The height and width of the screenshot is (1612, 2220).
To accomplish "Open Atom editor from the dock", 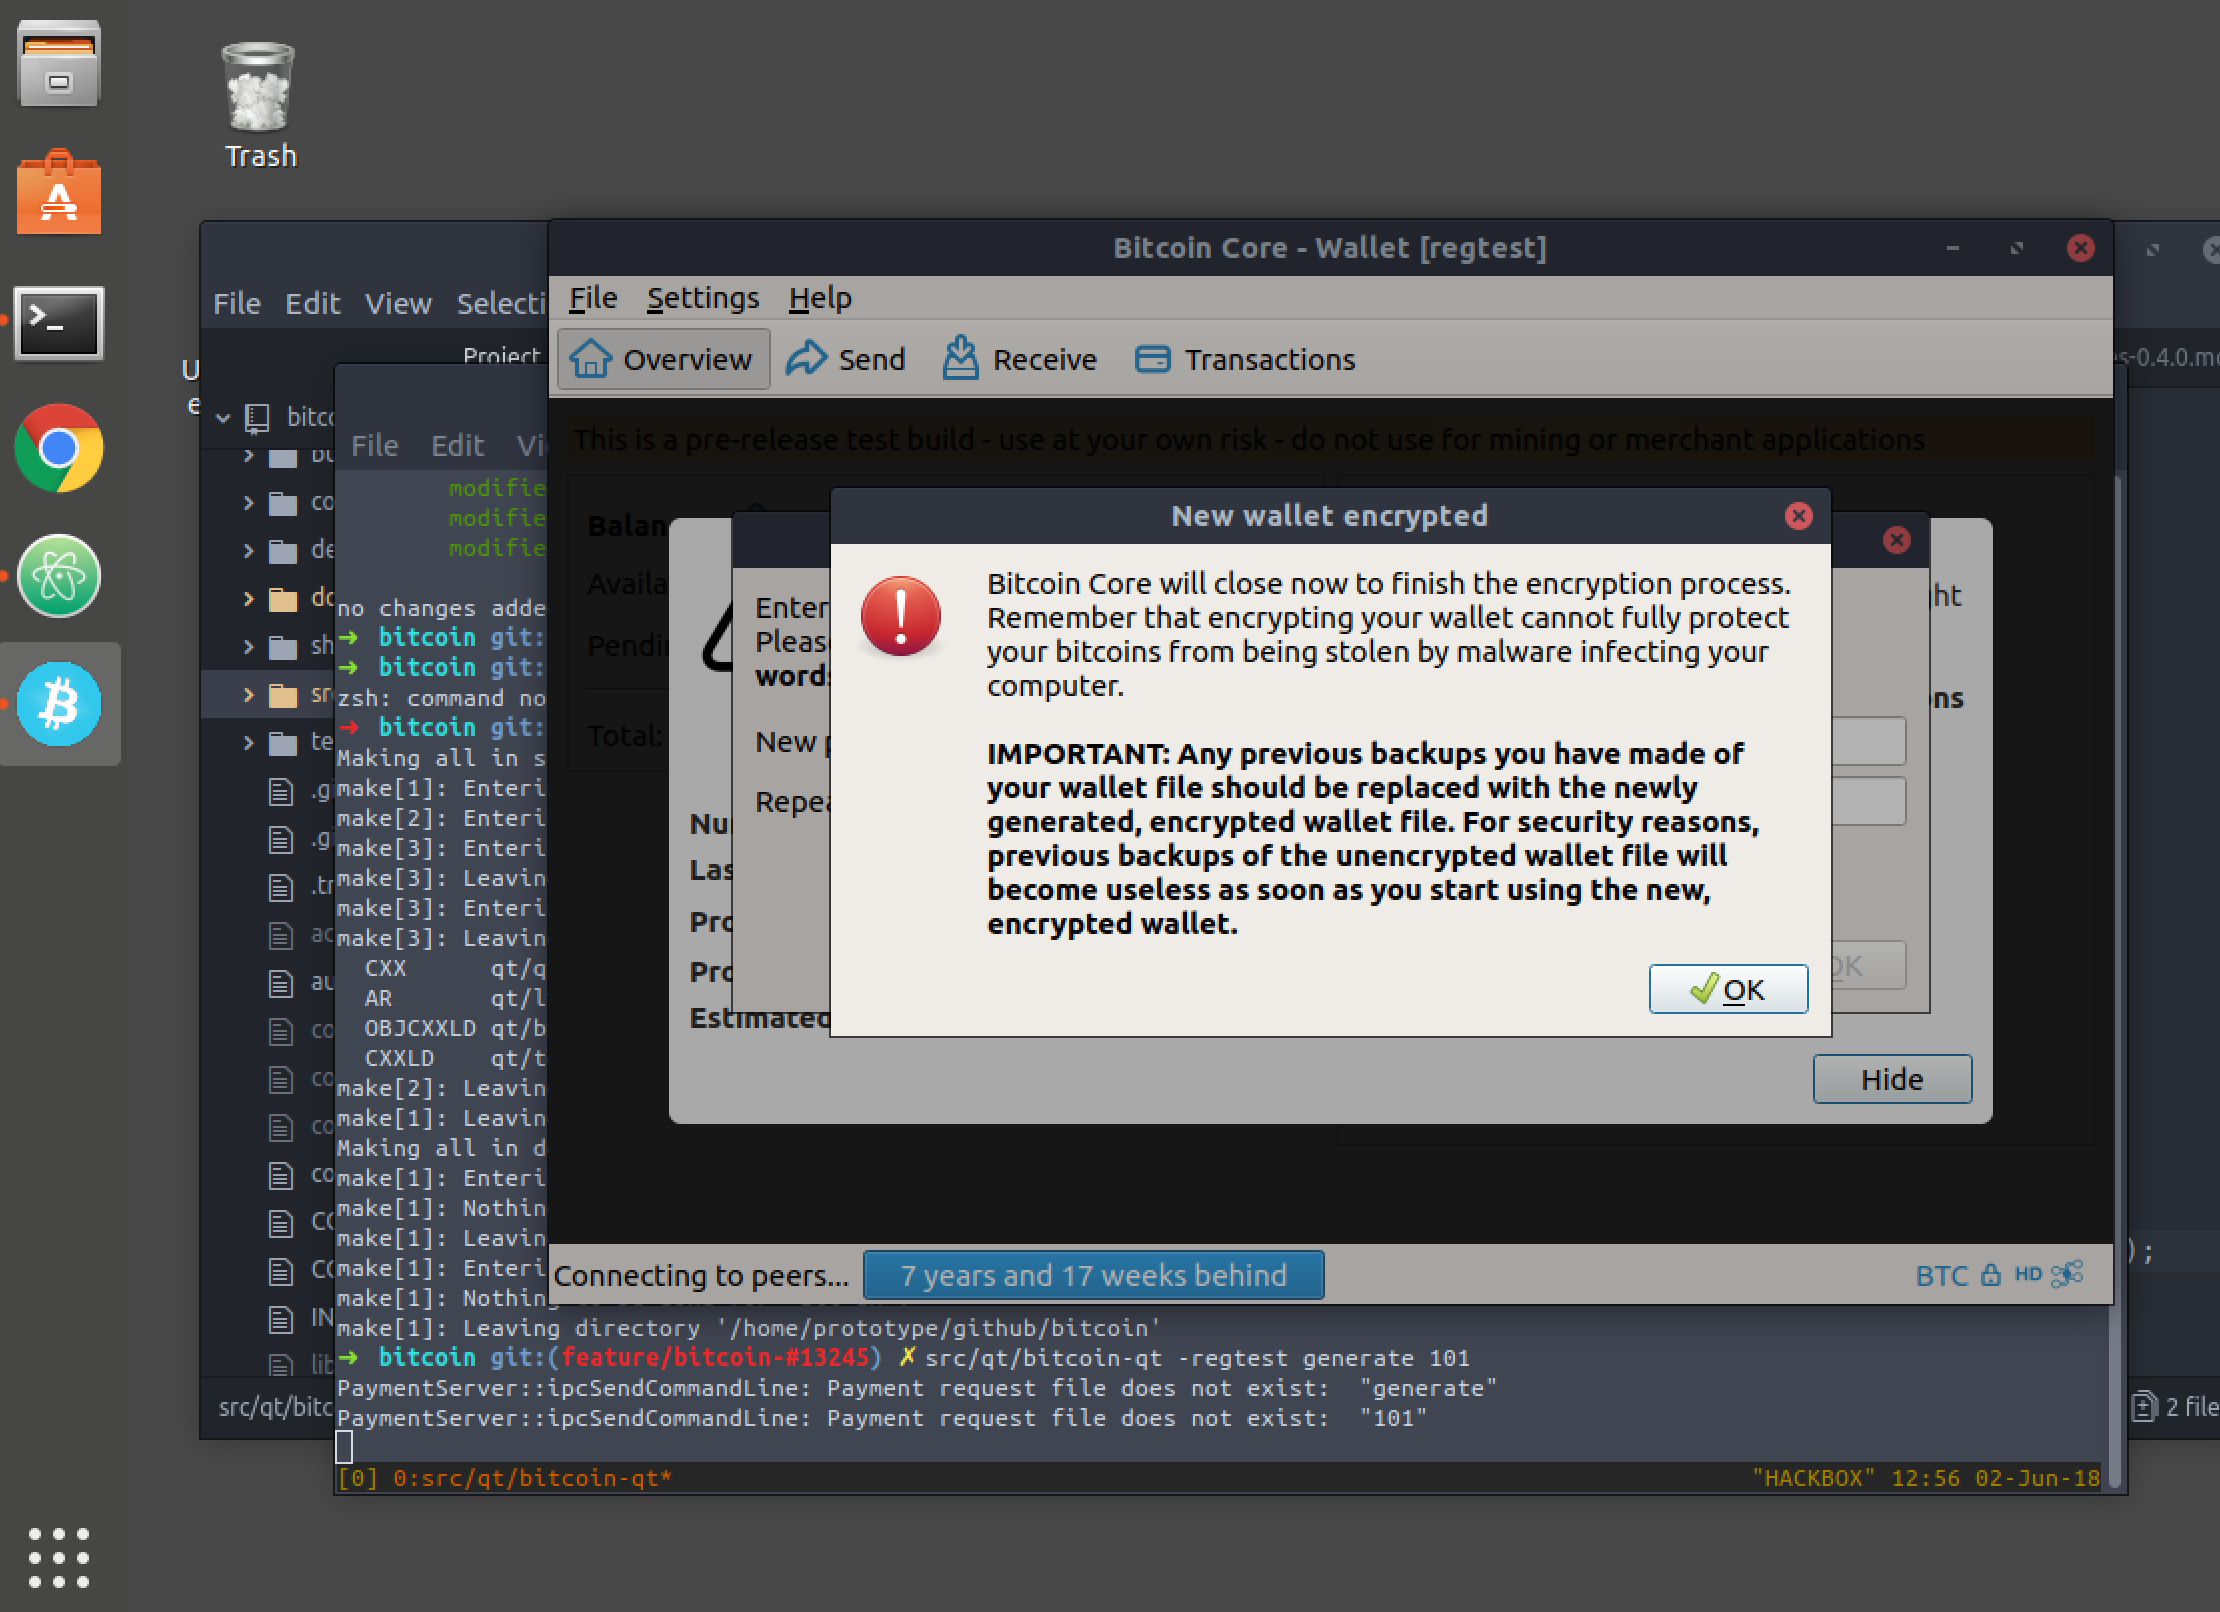I will point(59,576).
